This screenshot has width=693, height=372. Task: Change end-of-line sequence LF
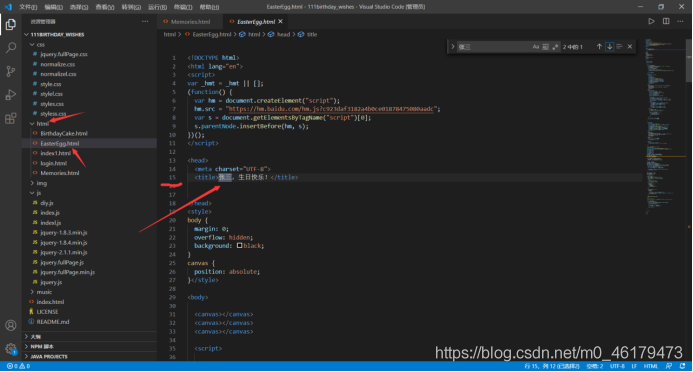(634, 366)
